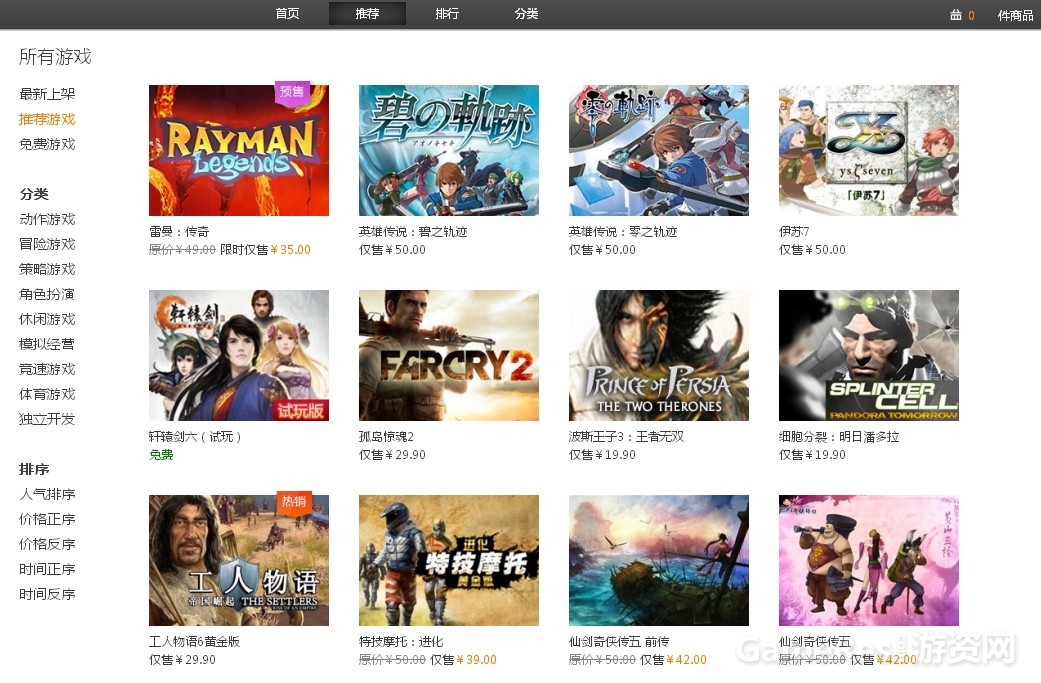Screen dimensions: 1041x683
Task: Click the 免费 price label
Action: coord(161,455)
